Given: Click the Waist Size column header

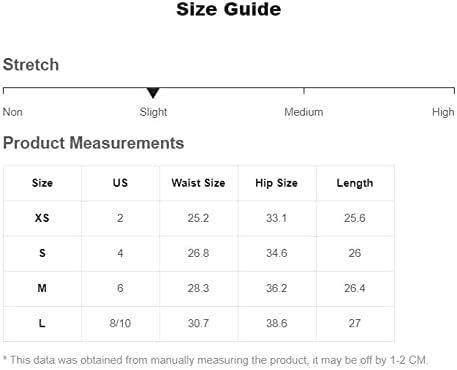Looking at the screenshot, I should pyautogui.click(x=198, y=183).
